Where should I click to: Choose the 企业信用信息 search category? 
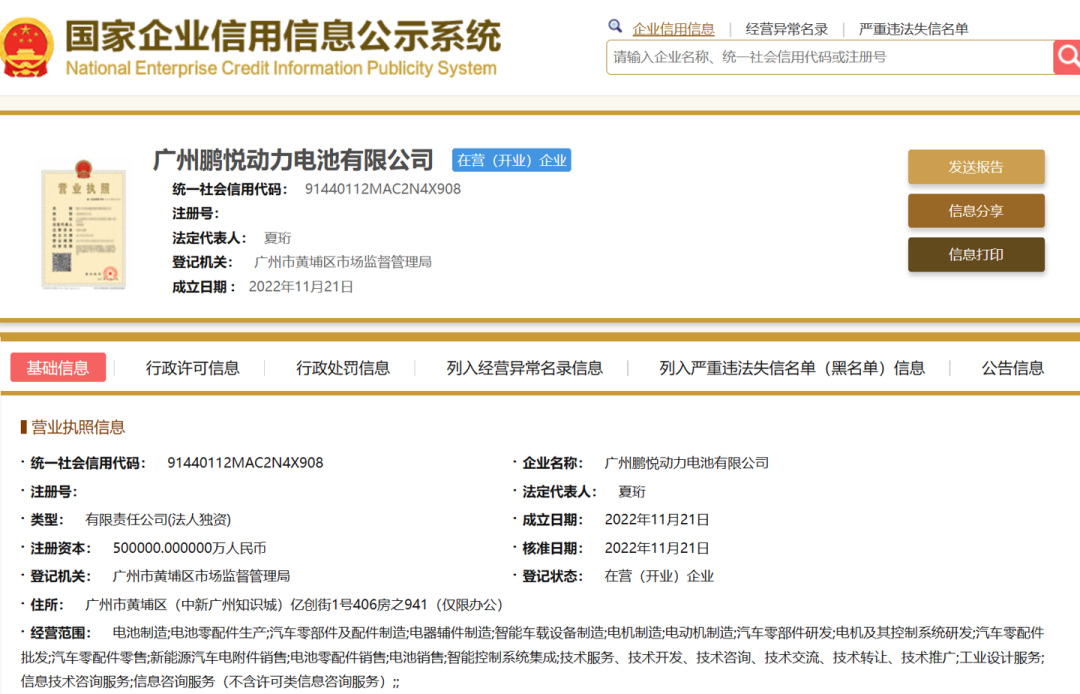point(673,29)
